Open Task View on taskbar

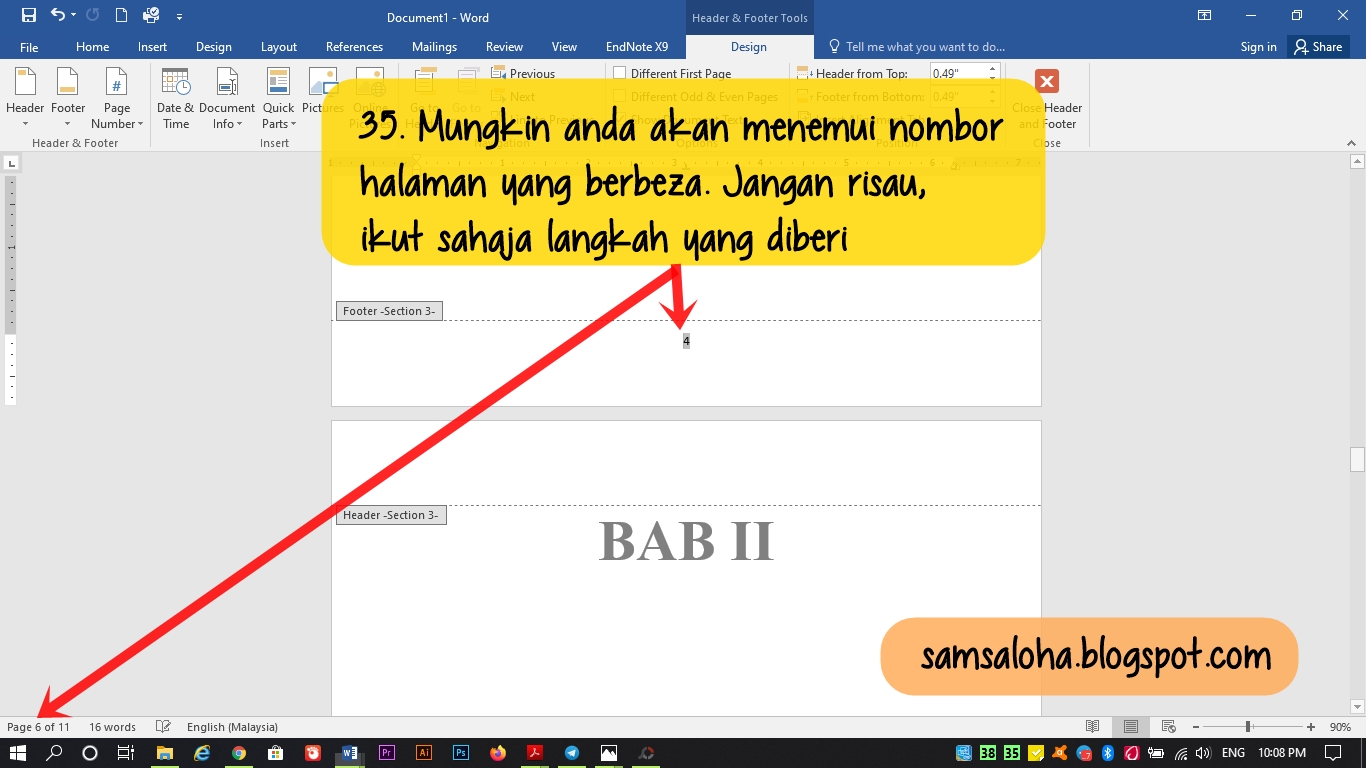(x=125, y=753)
